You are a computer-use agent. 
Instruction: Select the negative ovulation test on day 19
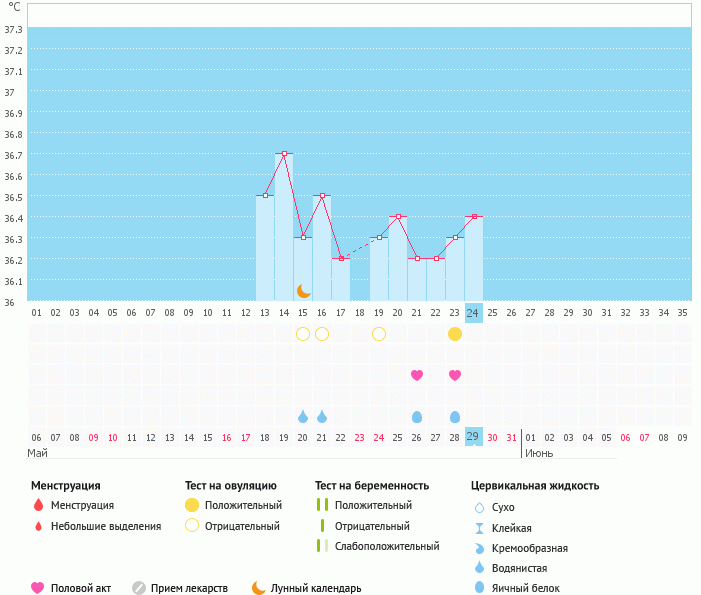click(379, 334)
